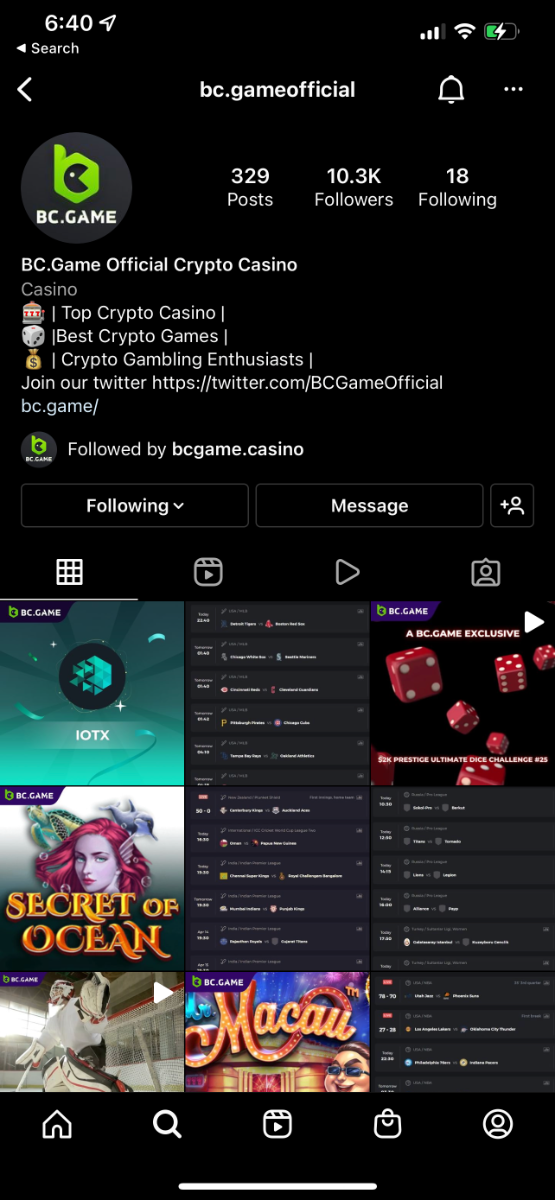Open the bc.game/ bio link
This screenshot has width=555, height=1200.
tap(60, 406)
